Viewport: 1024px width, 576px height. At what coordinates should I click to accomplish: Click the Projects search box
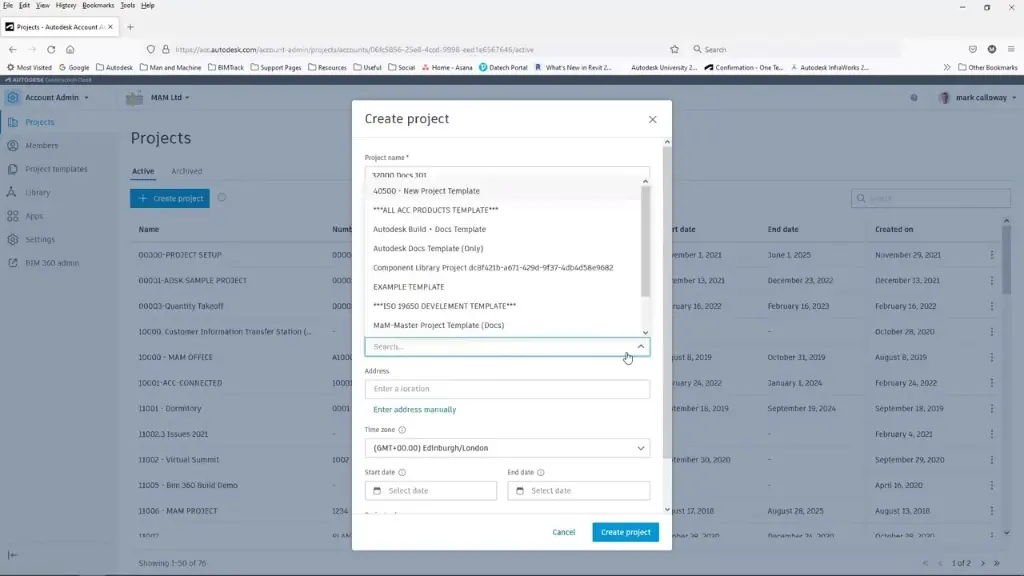[931, 199]
